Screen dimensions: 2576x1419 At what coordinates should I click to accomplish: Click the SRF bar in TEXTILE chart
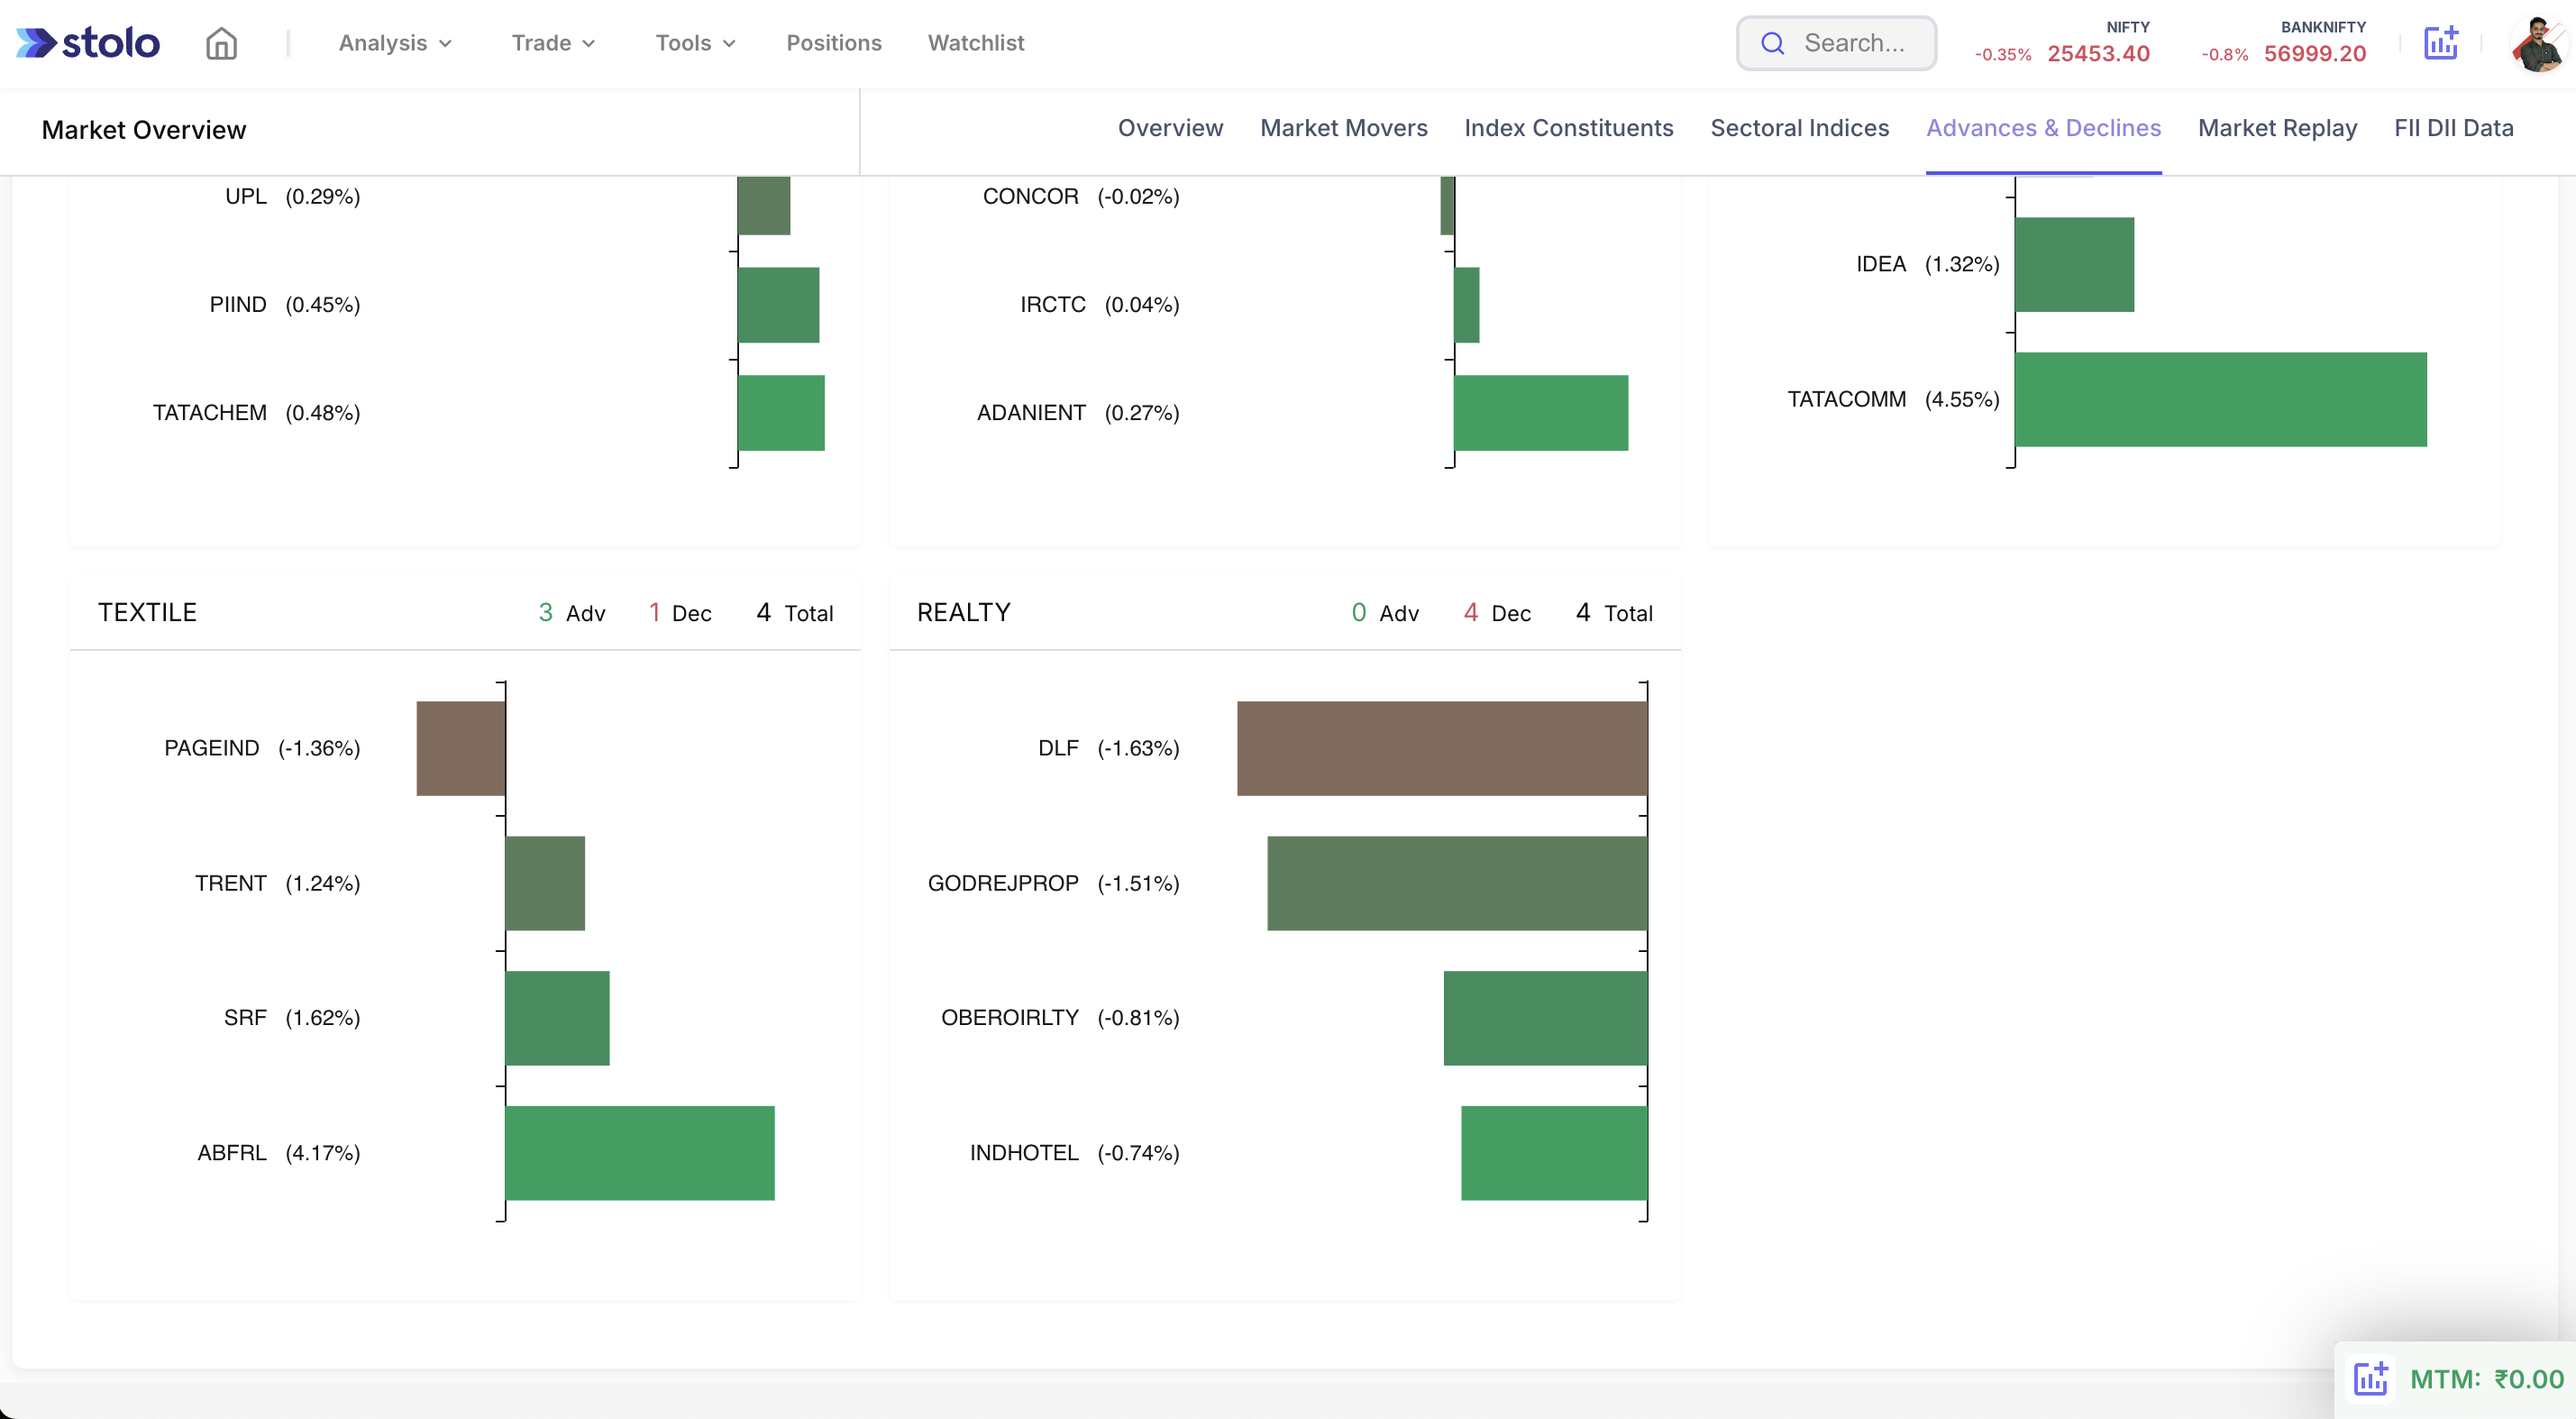(557, 1018)
